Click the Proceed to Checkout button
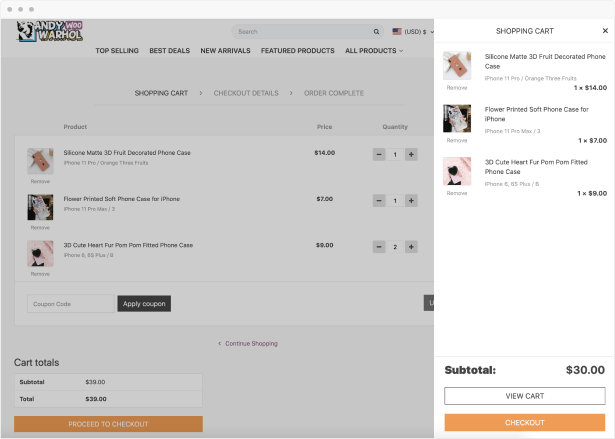The image size is (615, 439). [x=108, y=424]
